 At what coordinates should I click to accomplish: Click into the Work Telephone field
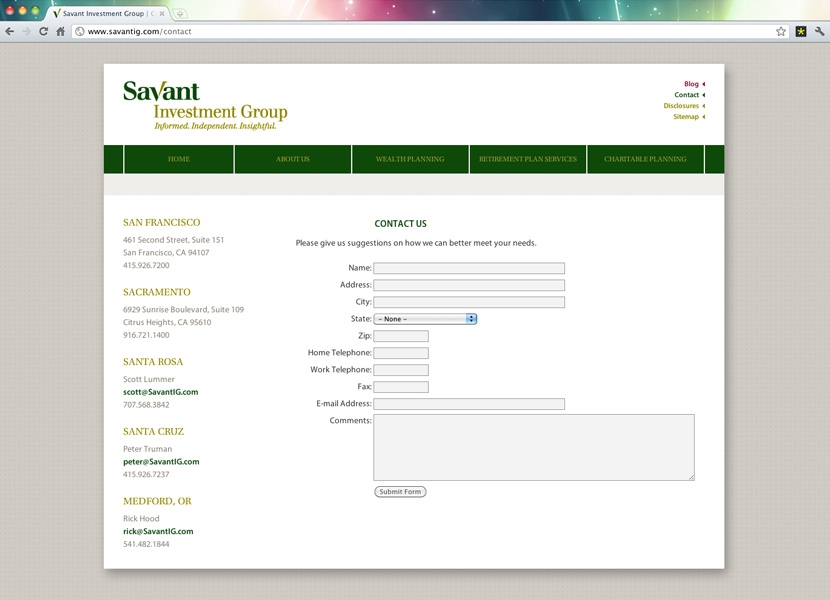401,370
